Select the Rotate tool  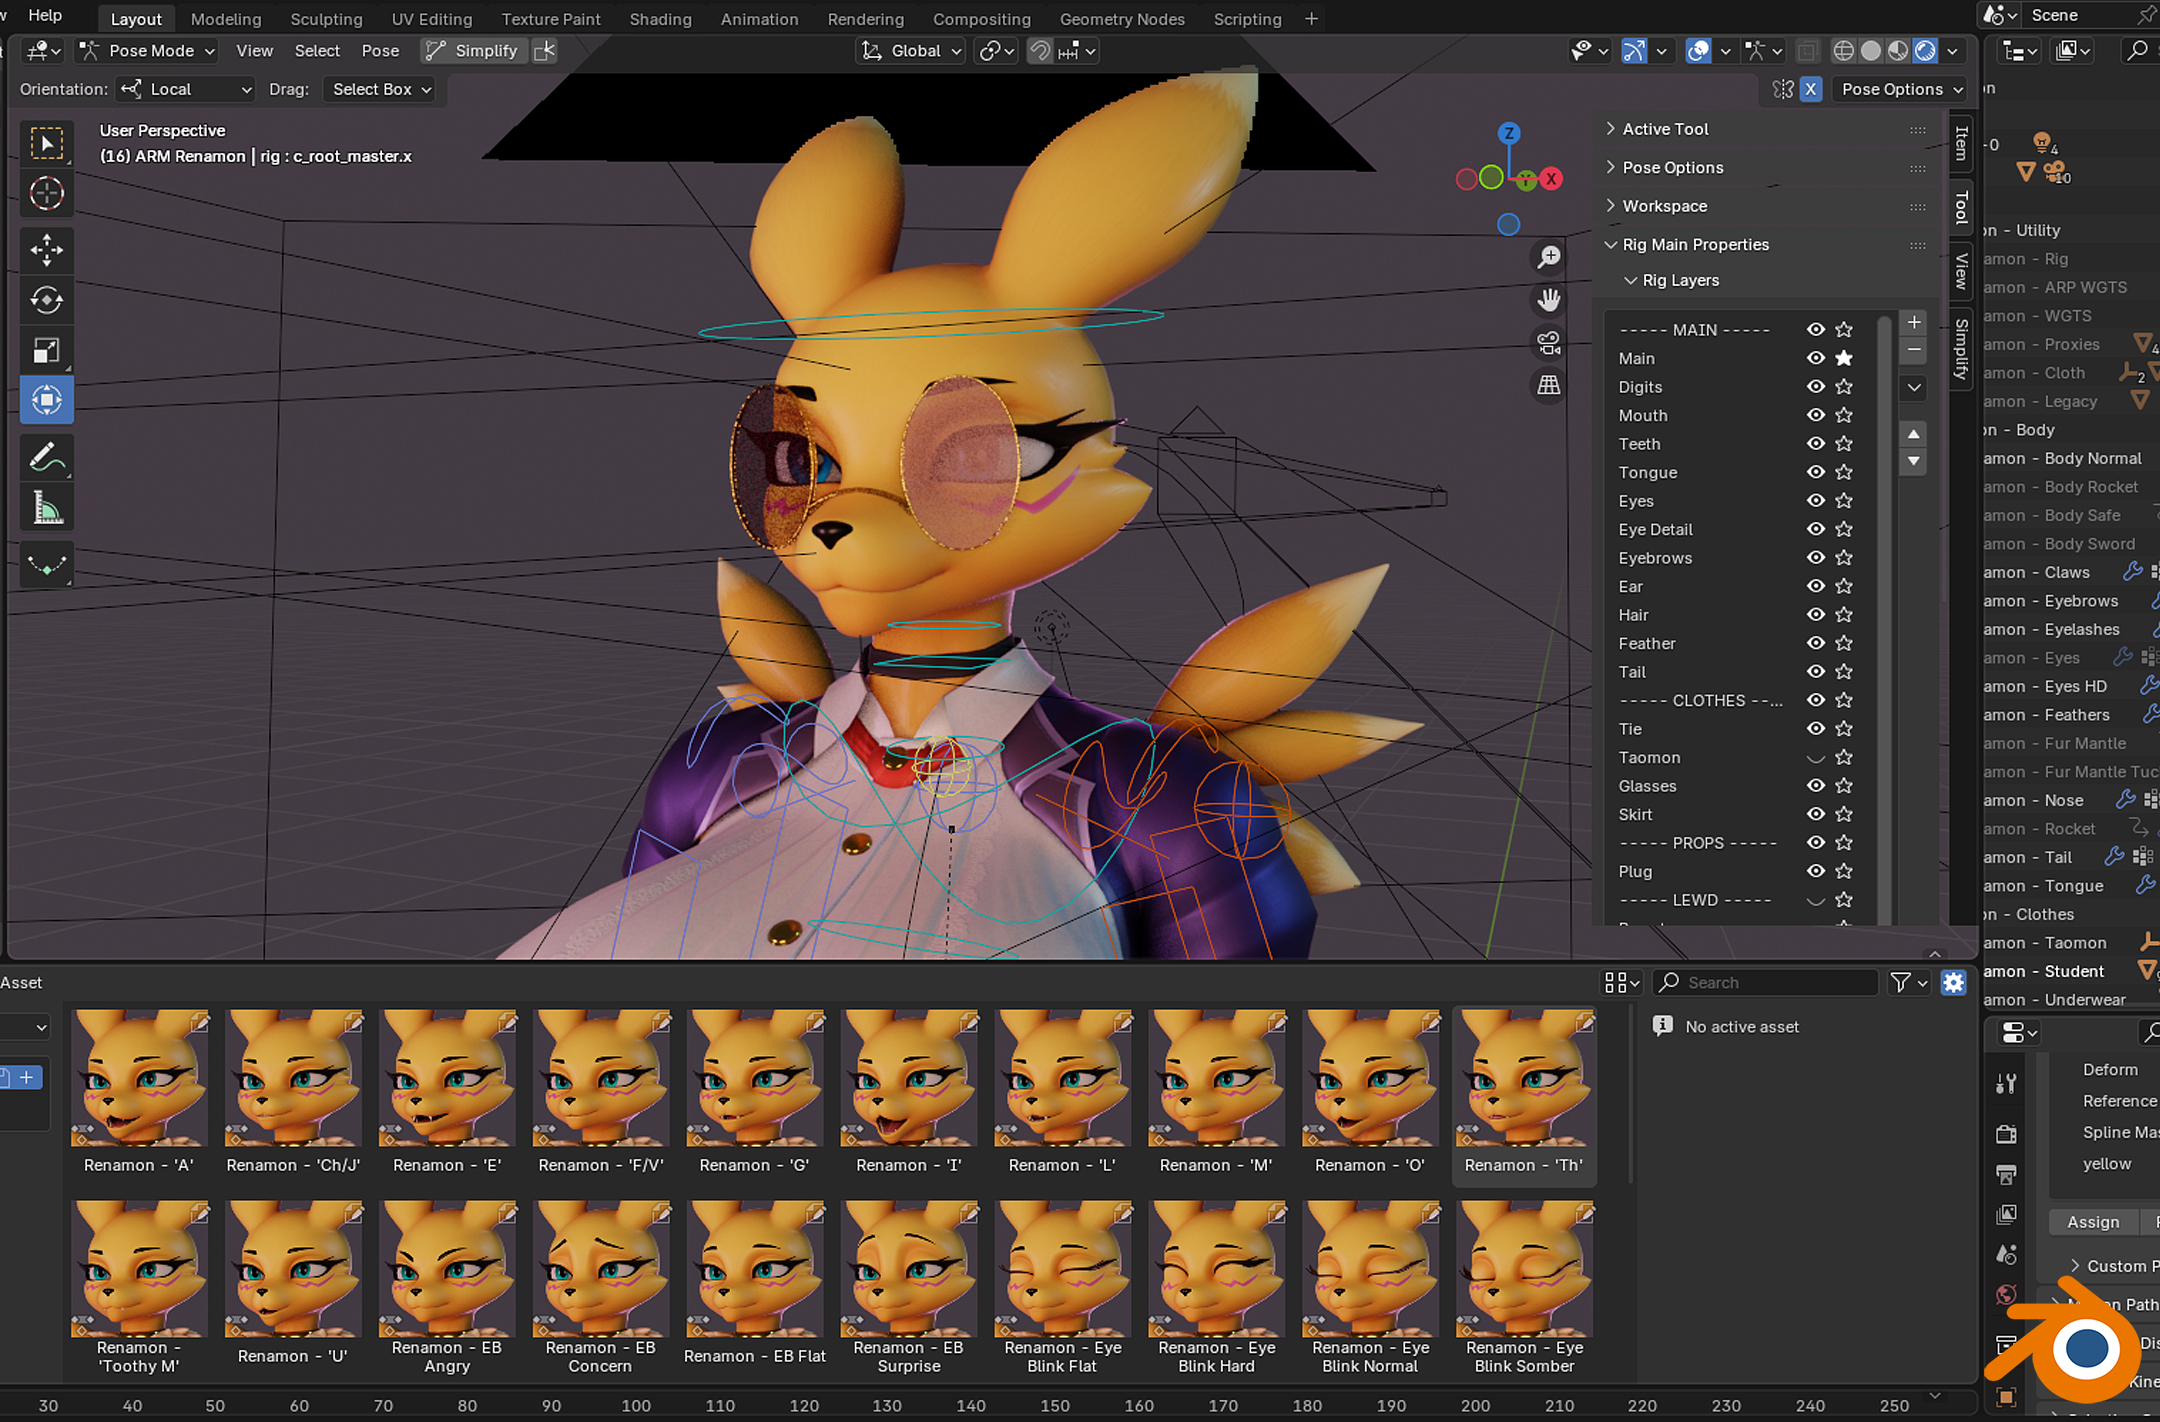coord(47,300)
